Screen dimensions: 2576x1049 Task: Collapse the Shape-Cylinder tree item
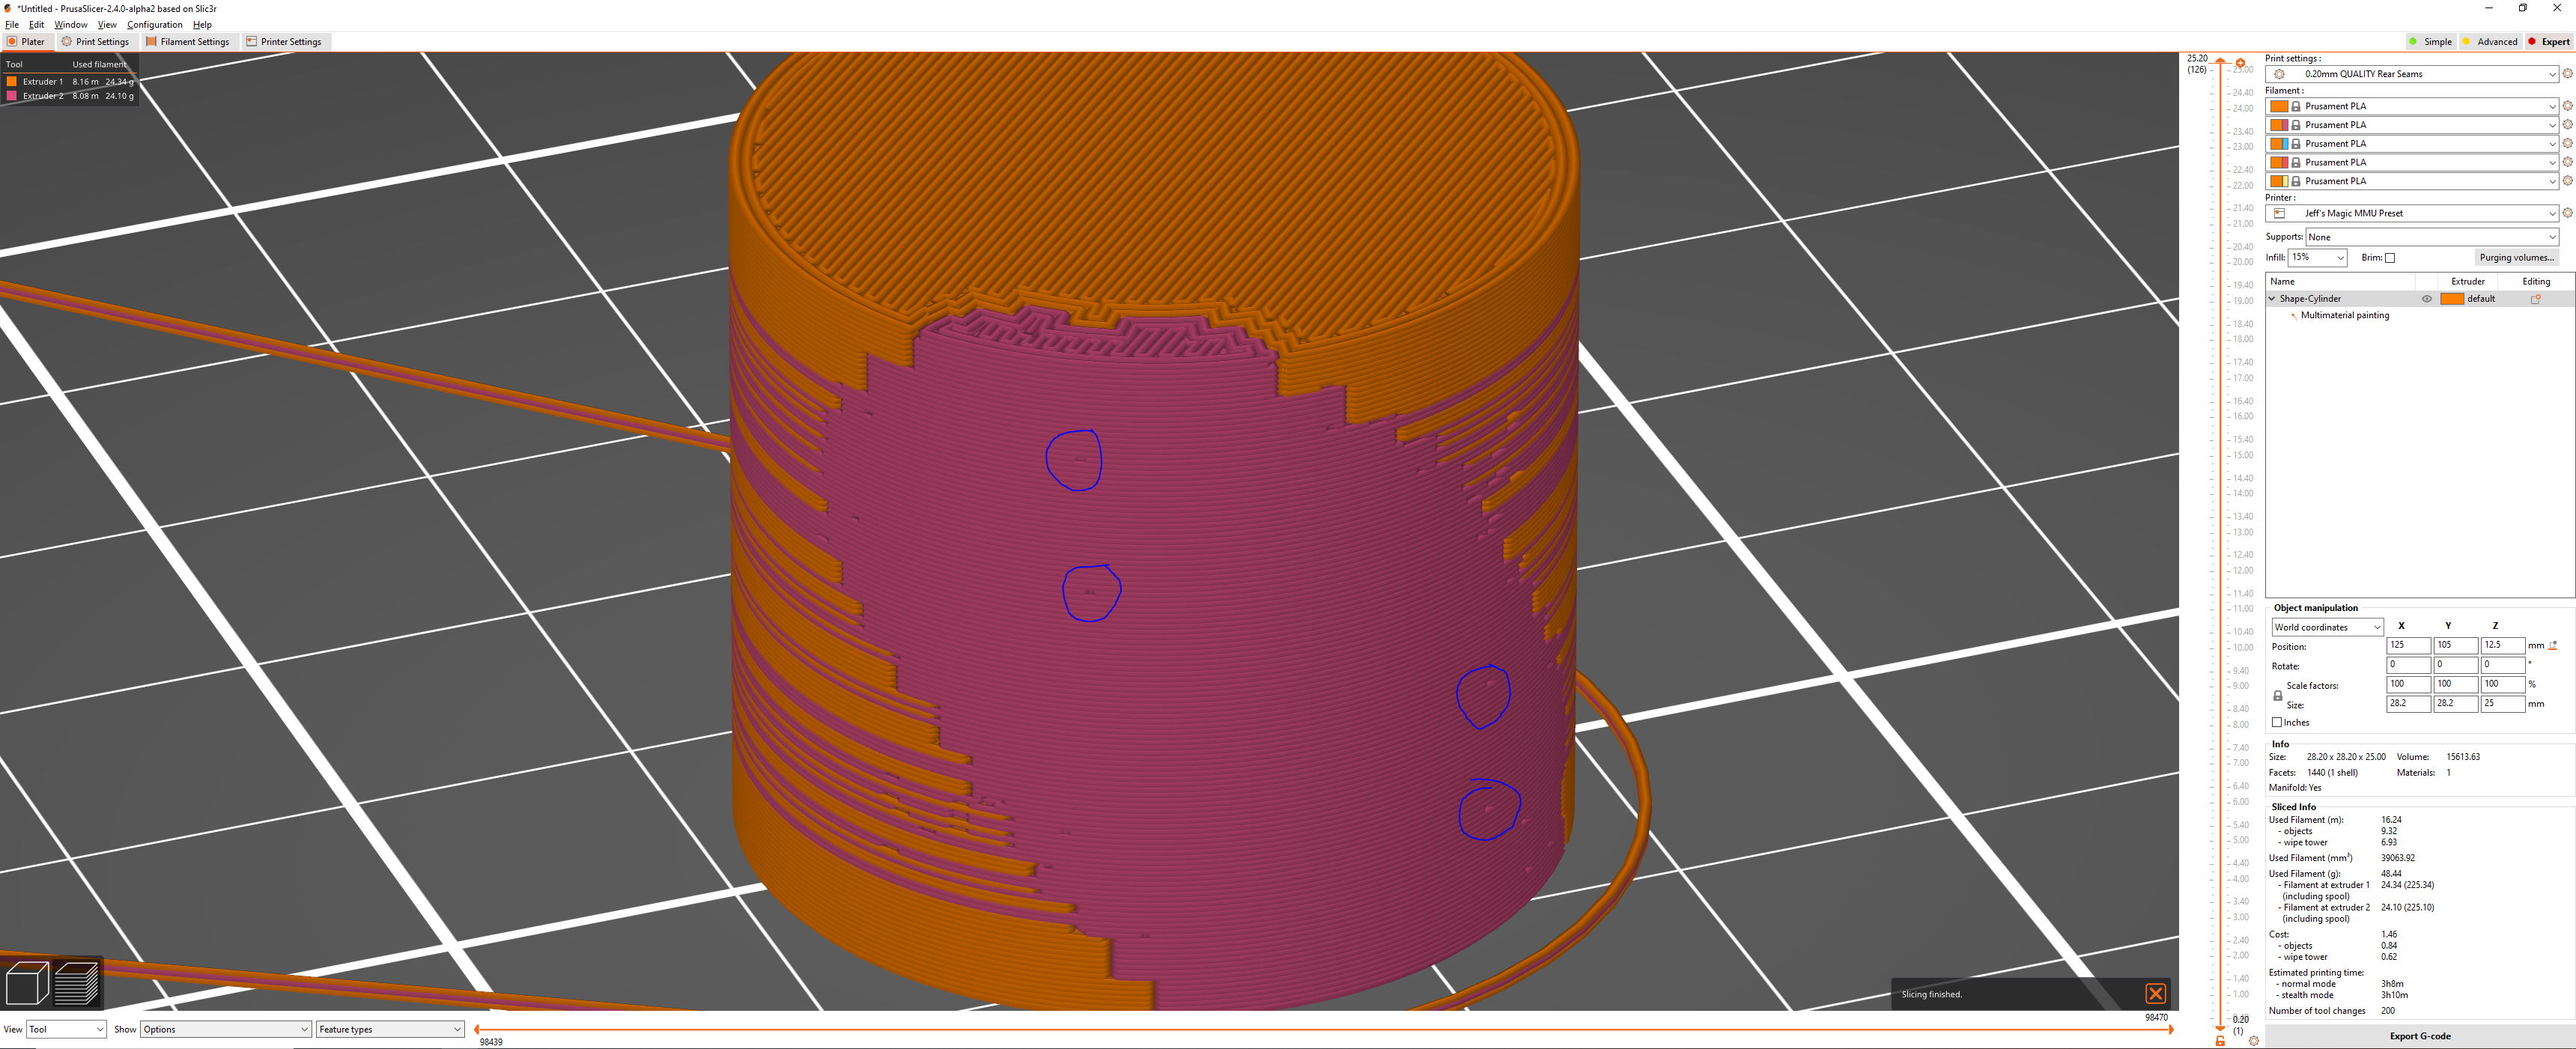pos(2272,299)
